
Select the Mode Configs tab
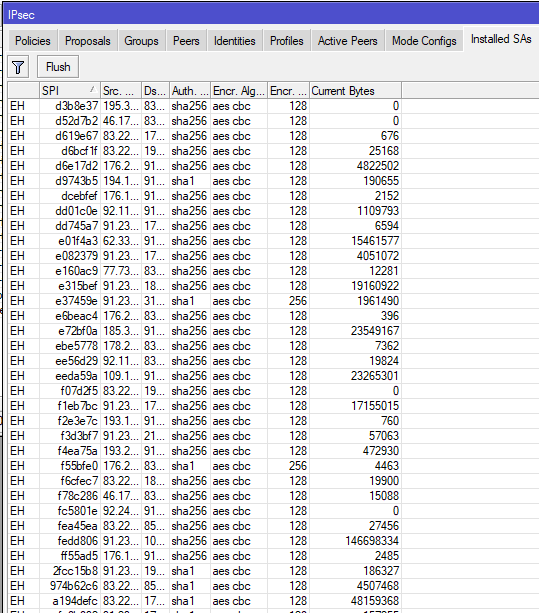(x=424, y=41)
